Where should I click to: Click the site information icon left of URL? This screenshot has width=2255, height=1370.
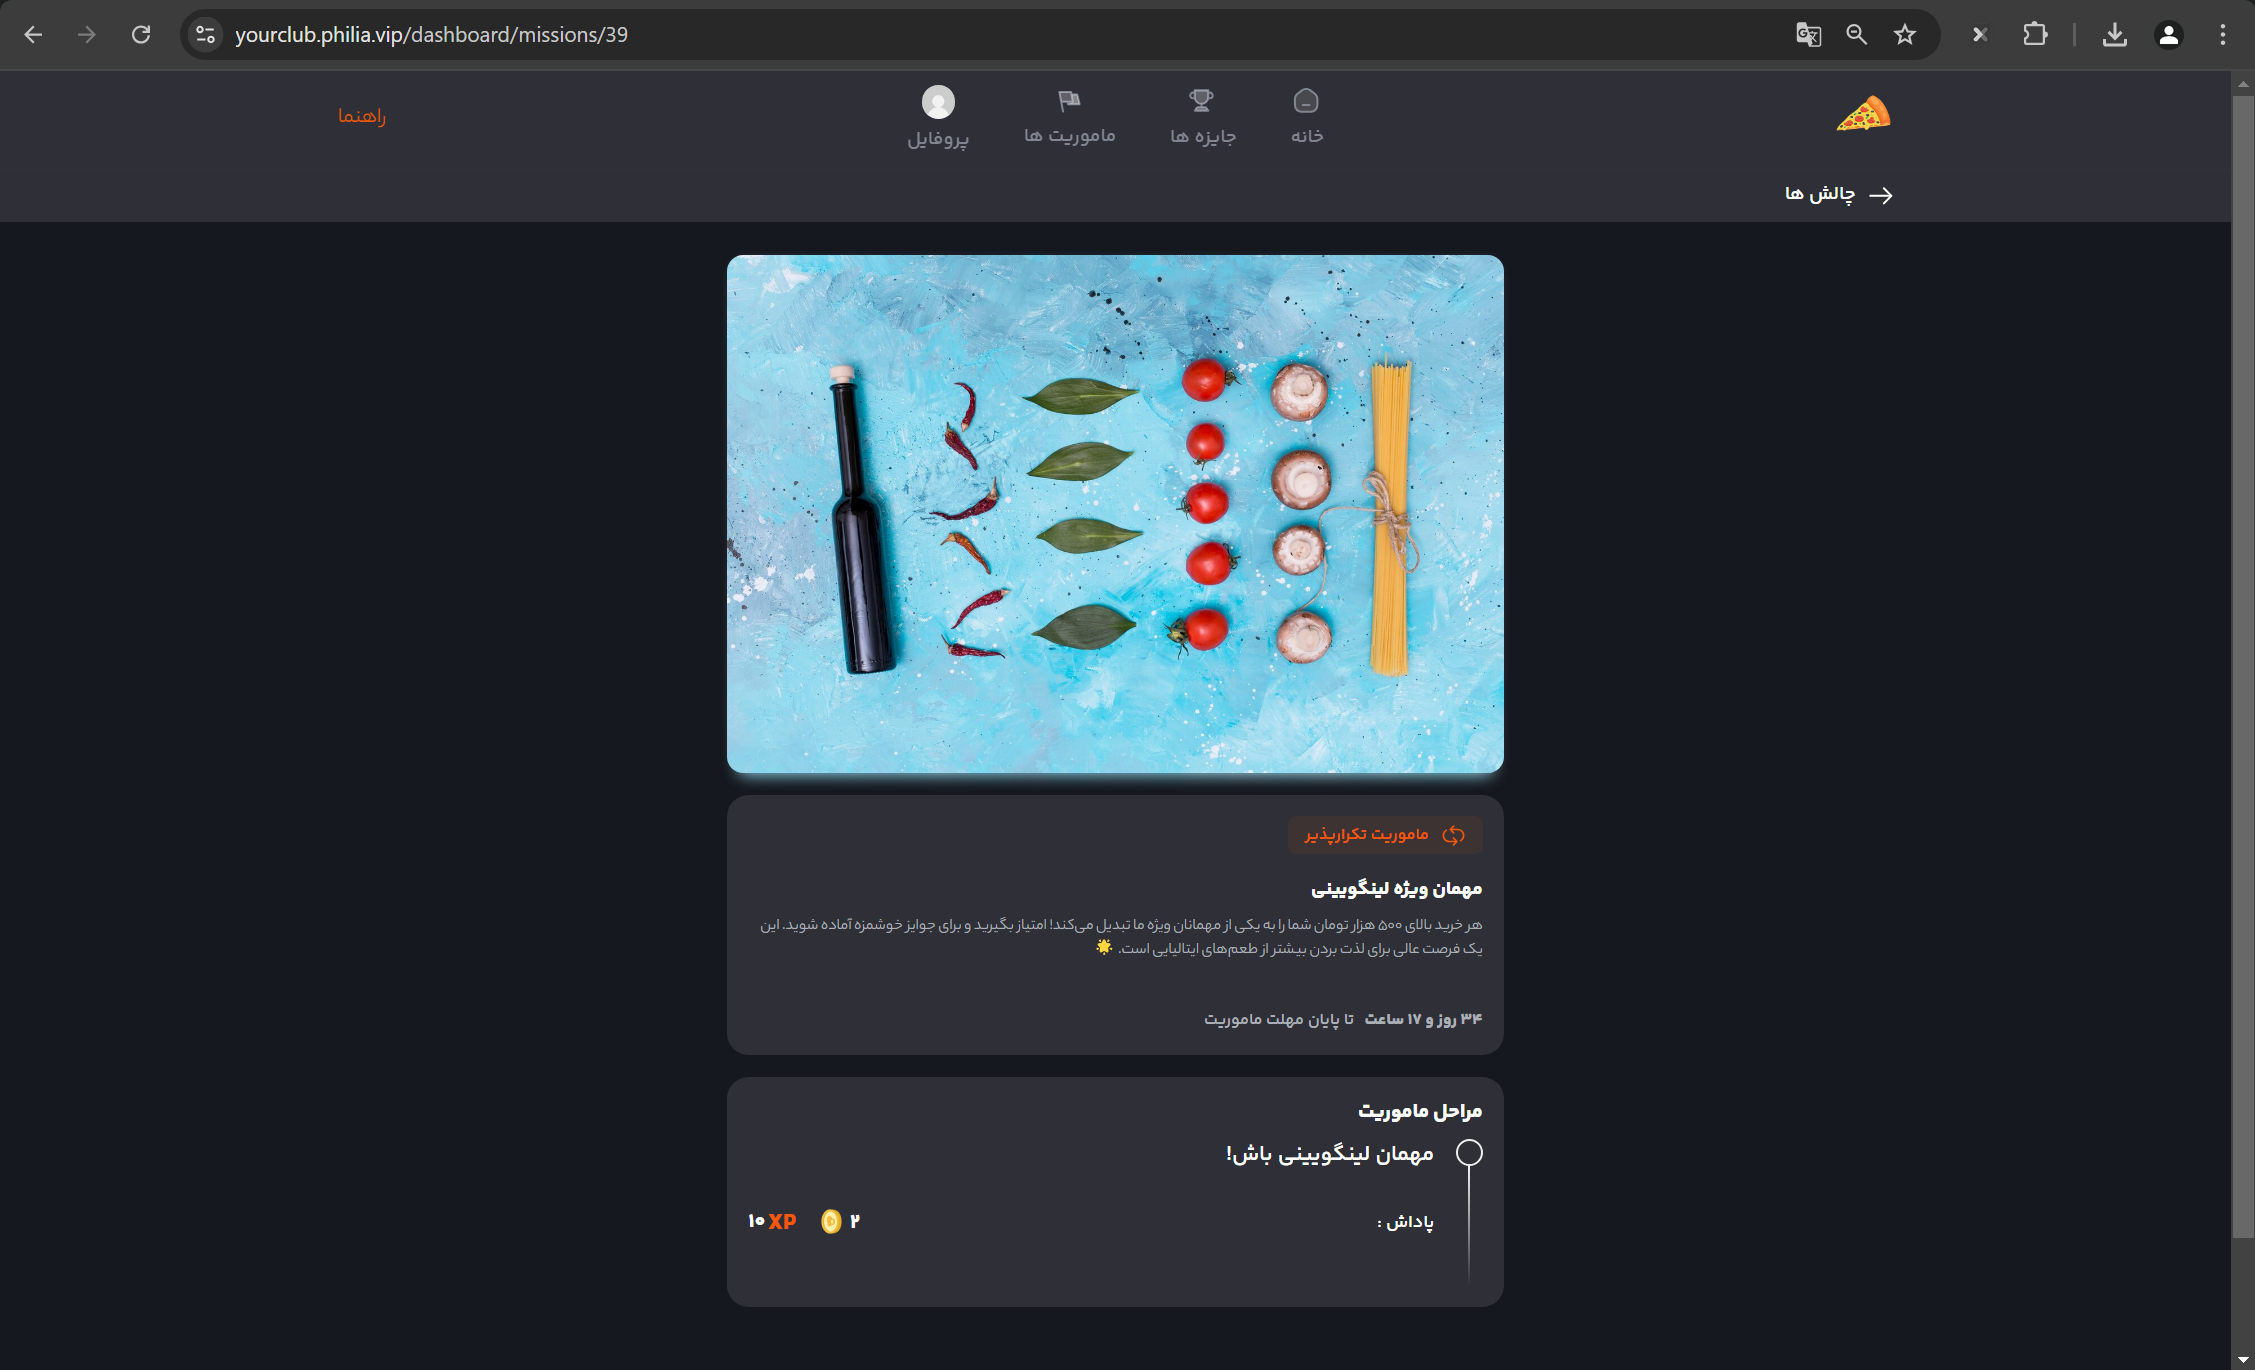tap(206, 35)
